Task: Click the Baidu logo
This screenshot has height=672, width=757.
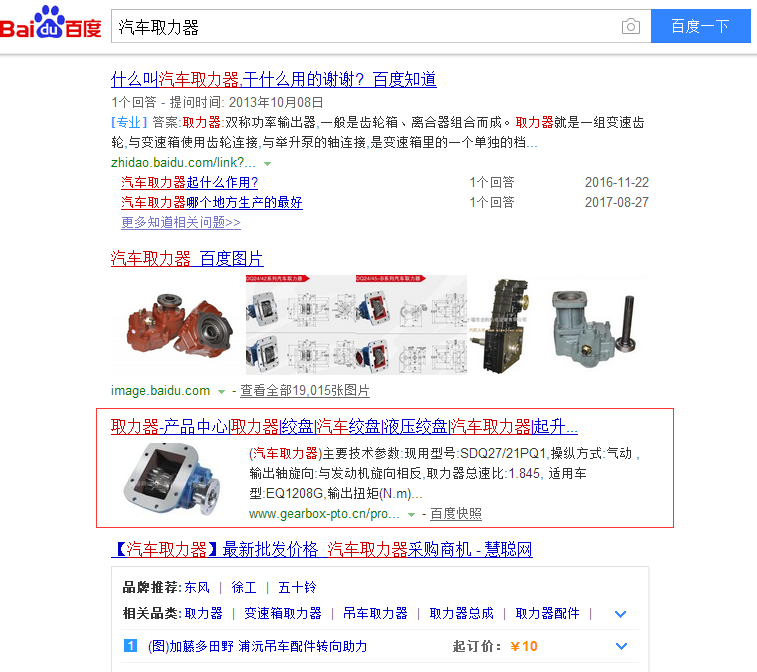Action: coord(51,23)
